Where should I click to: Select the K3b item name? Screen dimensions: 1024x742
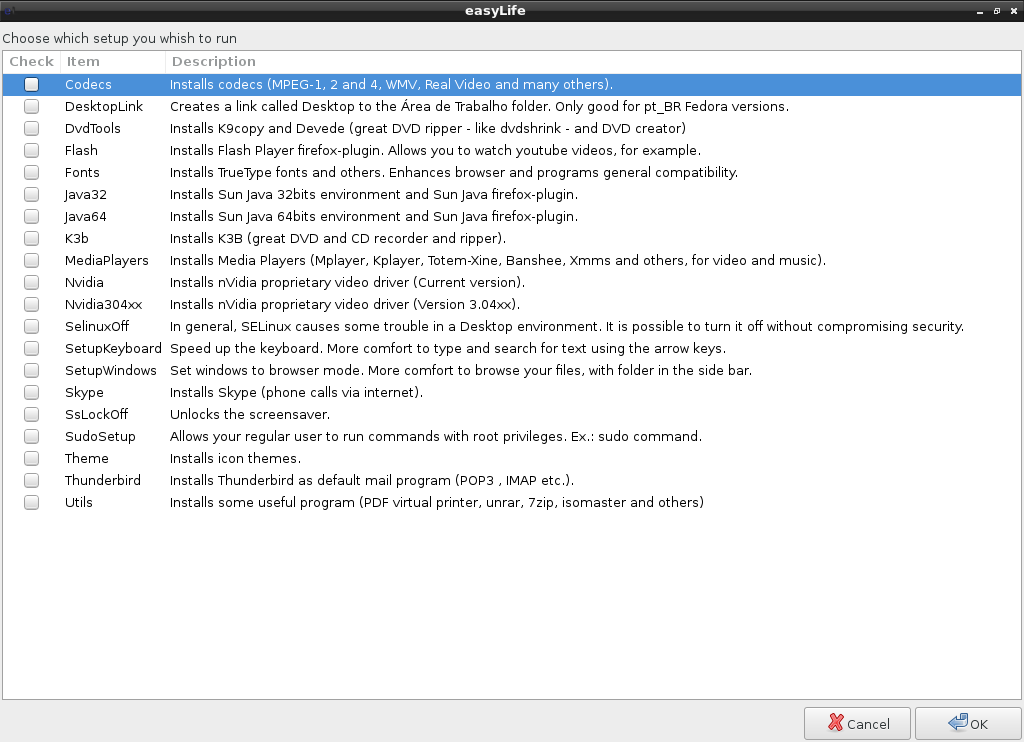(76, 238)
